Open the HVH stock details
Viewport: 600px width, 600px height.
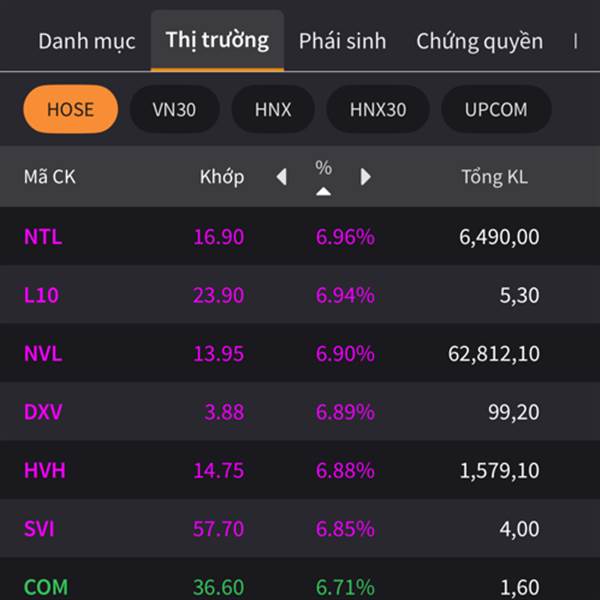pos(300,470)
